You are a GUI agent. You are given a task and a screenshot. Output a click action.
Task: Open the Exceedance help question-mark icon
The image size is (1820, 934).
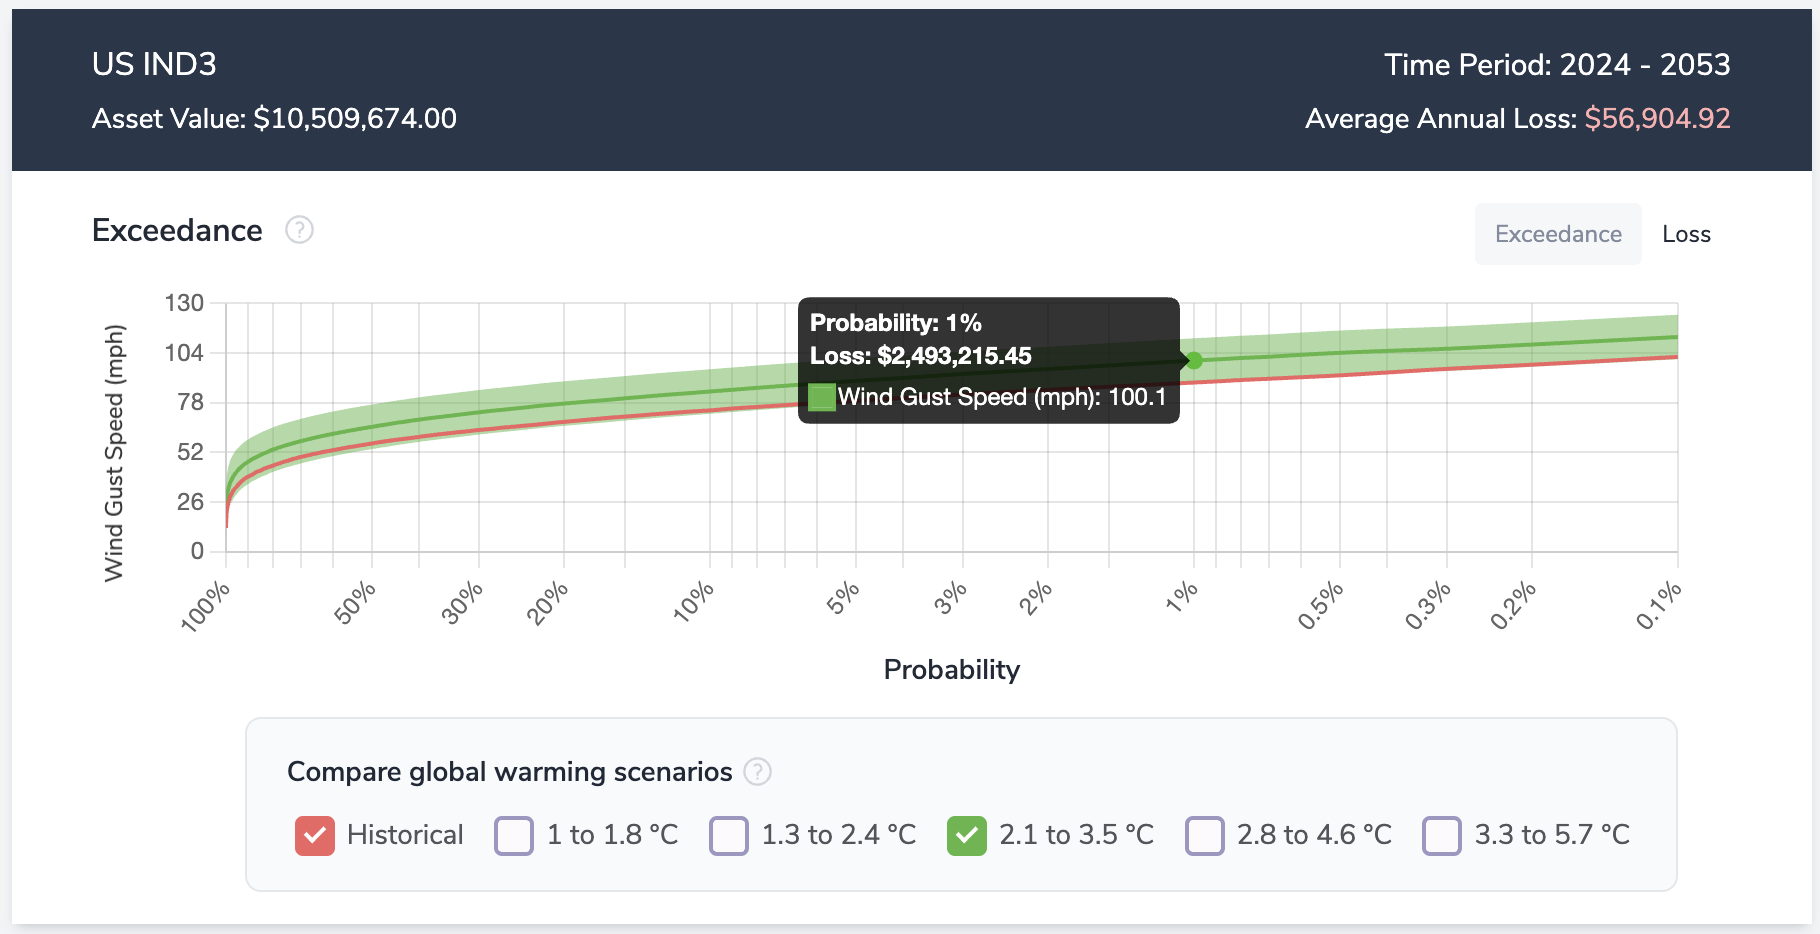299,230
